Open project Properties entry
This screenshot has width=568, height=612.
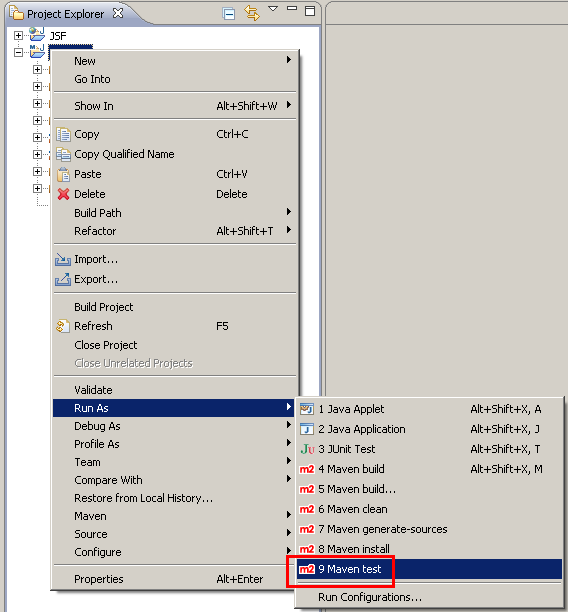[175, 579]
